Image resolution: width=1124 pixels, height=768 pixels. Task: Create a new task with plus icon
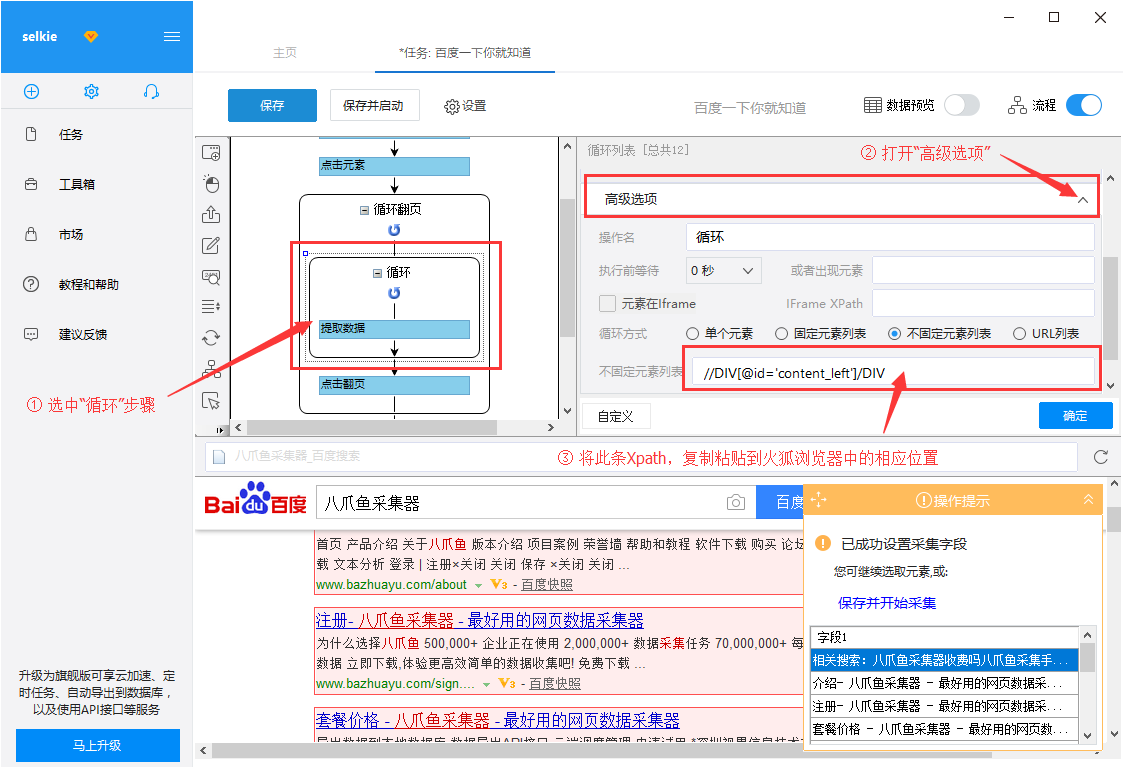[x=32, y=92]
